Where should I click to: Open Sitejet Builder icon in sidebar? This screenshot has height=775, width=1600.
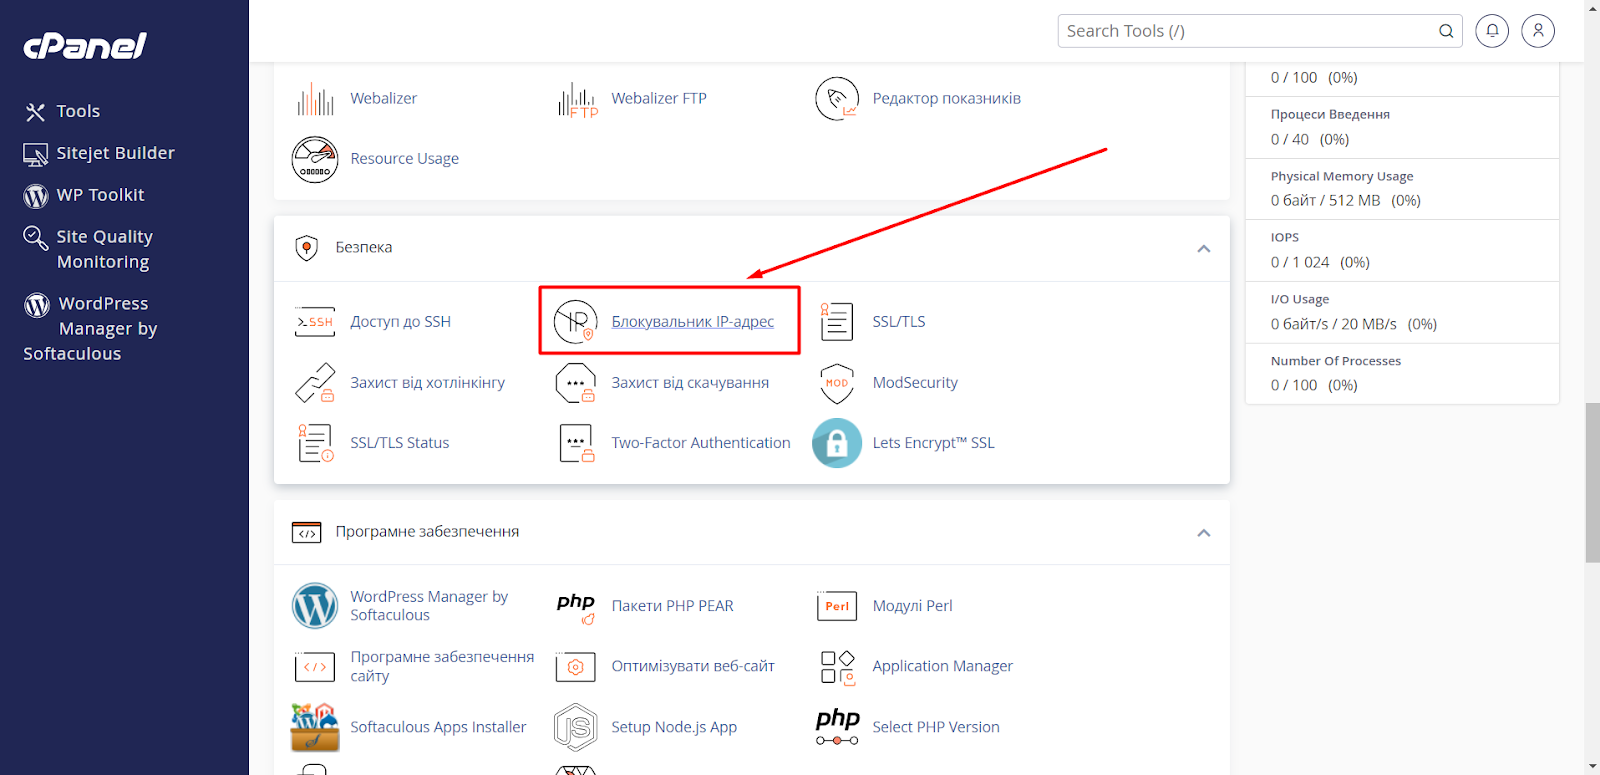tap(36, 154)
